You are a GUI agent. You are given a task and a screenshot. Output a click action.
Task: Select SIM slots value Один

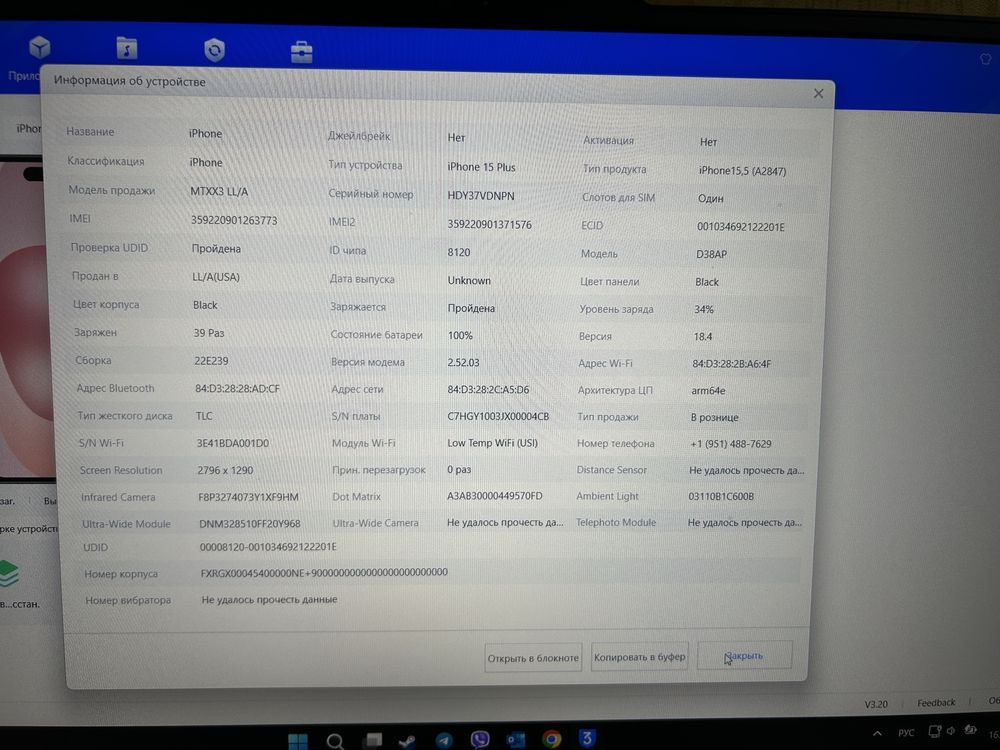[710, 198]
